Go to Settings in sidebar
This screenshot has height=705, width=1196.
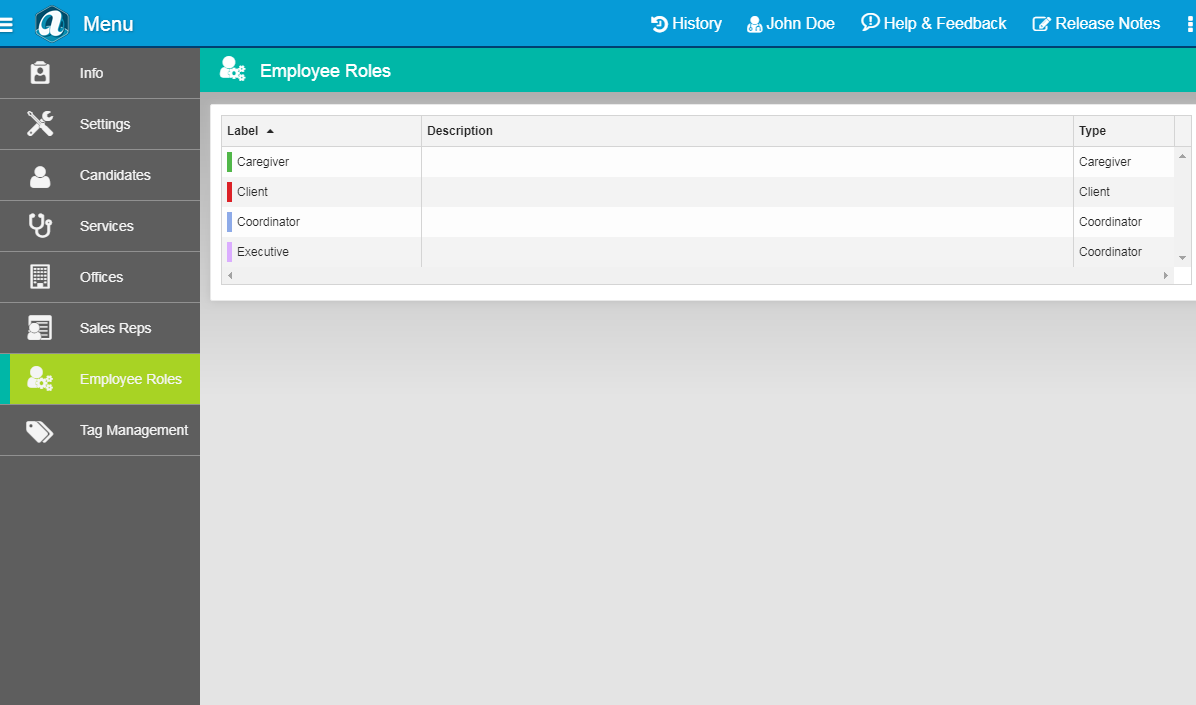click(x=100, y=124)
